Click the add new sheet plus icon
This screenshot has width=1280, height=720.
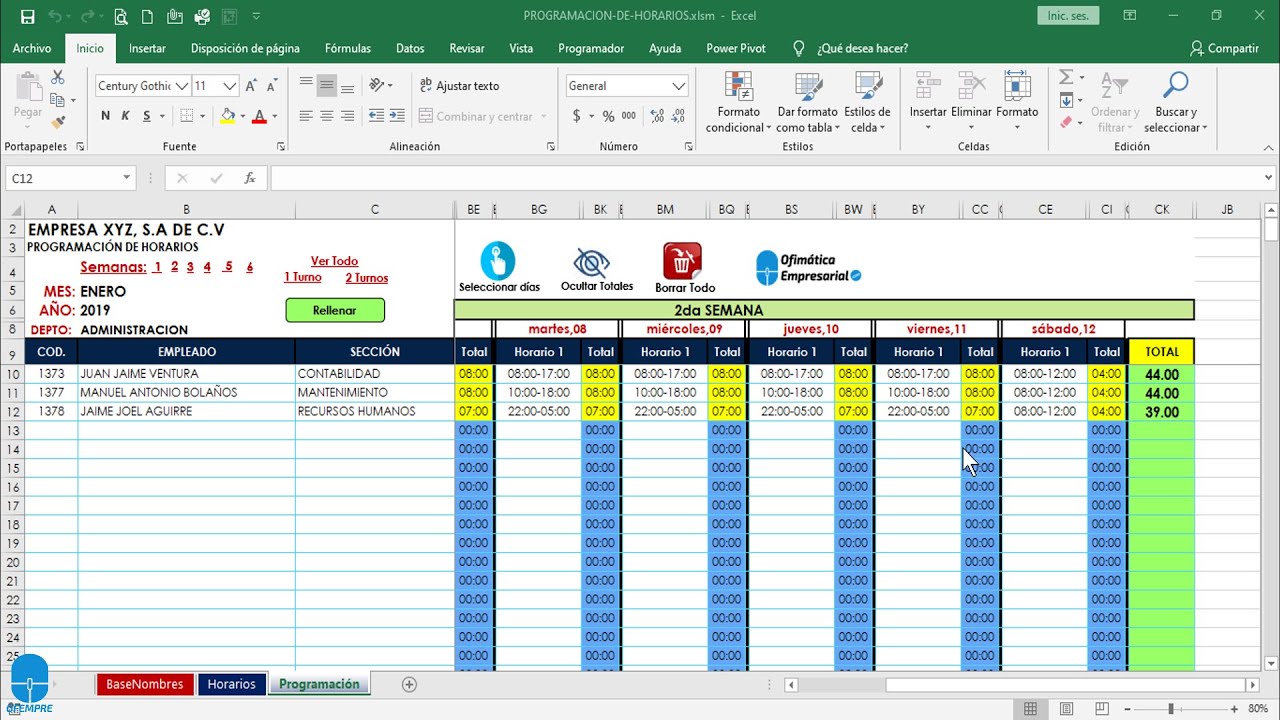(409, 685)
